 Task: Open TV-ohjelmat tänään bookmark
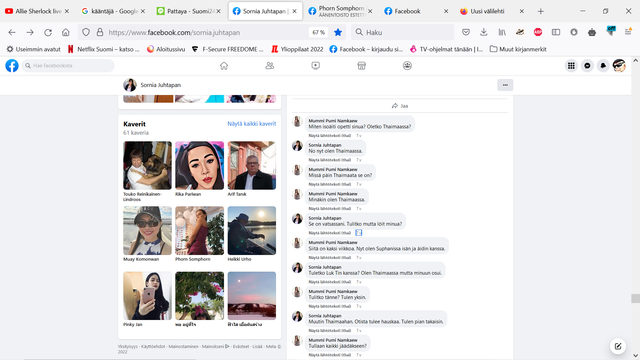click(447, 49)
